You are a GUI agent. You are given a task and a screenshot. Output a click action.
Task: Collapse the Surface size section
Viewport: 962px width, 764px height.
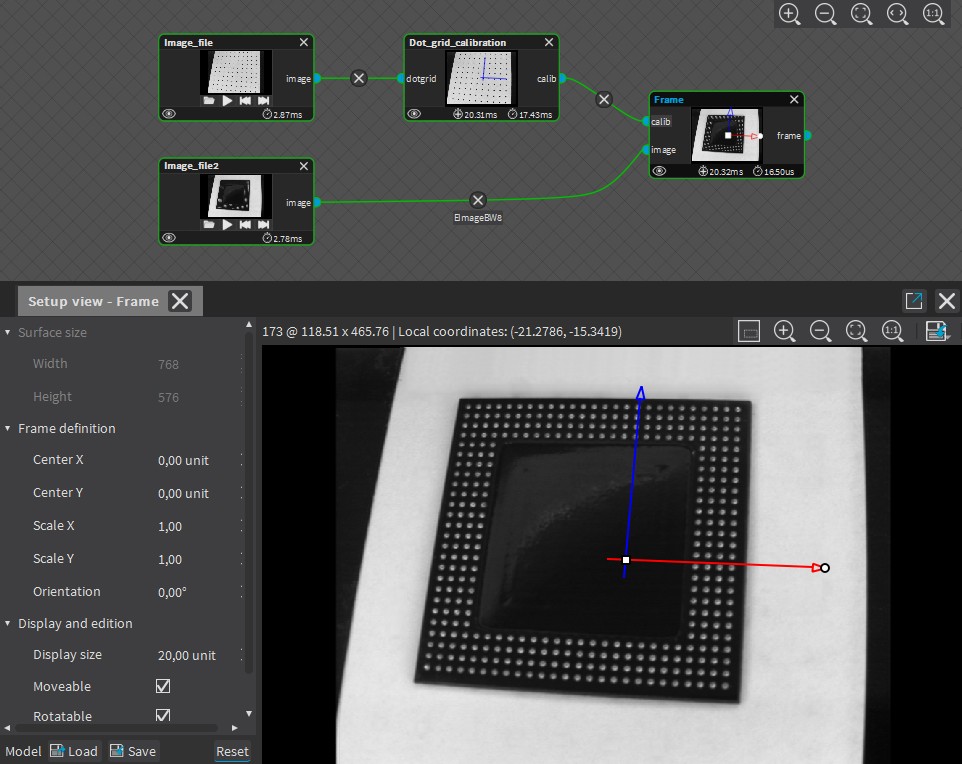coord(7,332)
